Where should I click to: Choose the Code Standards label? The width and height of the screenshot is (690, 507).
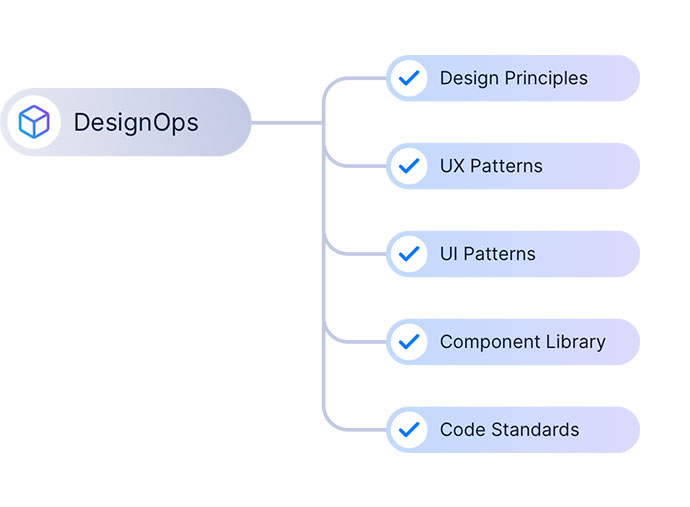pos(510,430)
